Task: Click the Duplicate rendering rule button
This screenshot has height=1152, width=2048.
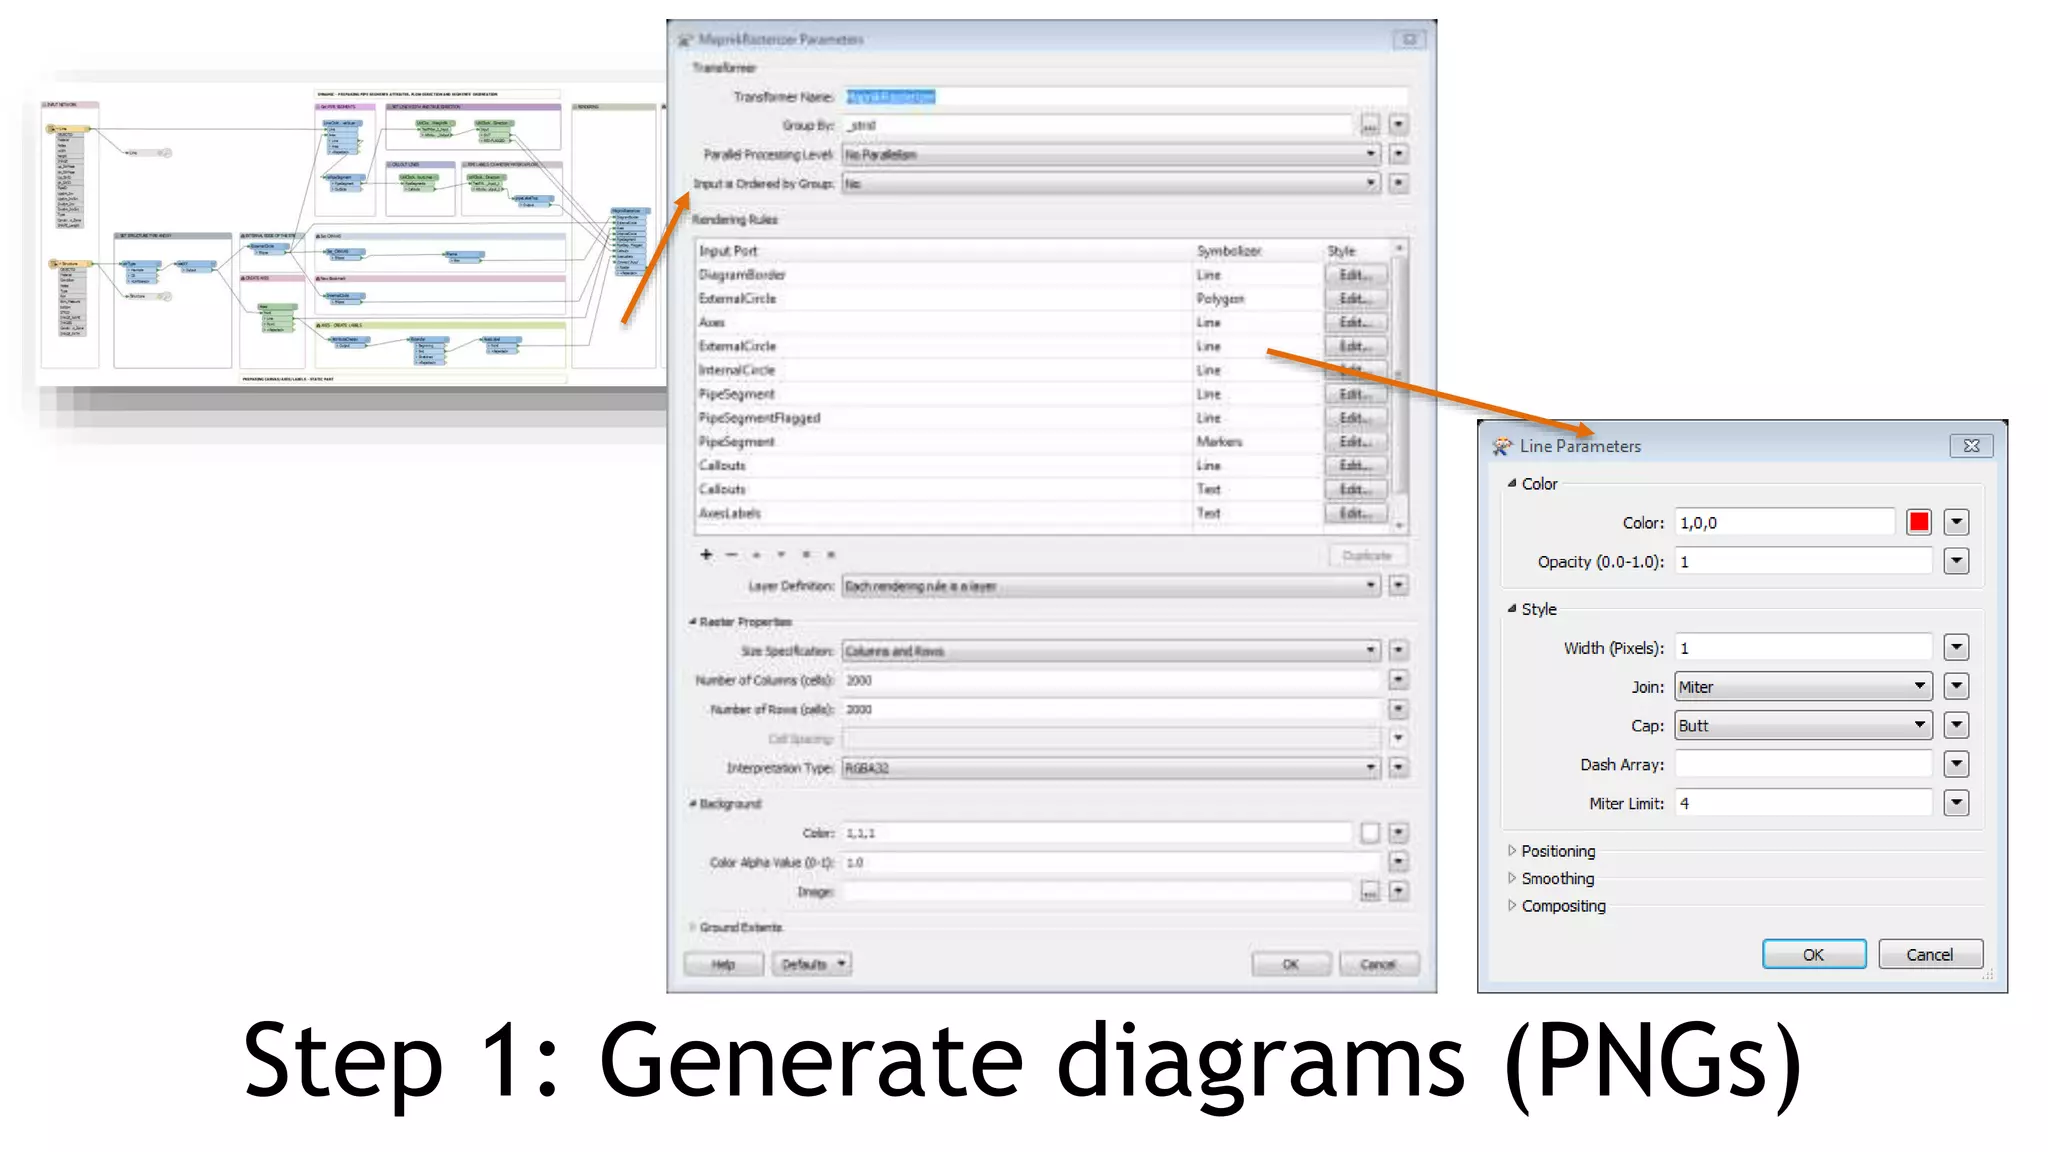Action: 1367,555
